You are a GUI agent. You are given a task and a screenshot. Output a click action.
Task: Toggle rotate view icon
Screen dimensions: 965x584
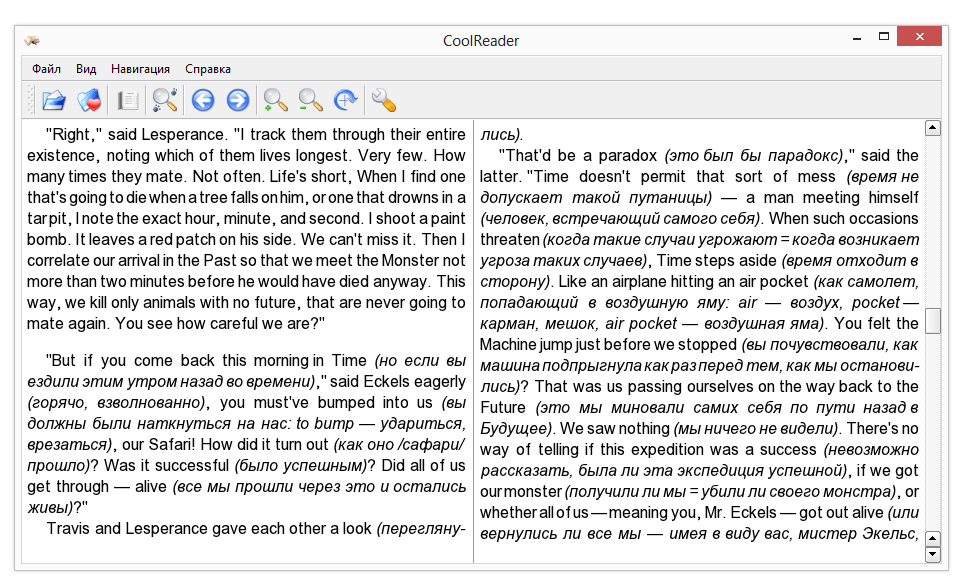pos(345,100)
